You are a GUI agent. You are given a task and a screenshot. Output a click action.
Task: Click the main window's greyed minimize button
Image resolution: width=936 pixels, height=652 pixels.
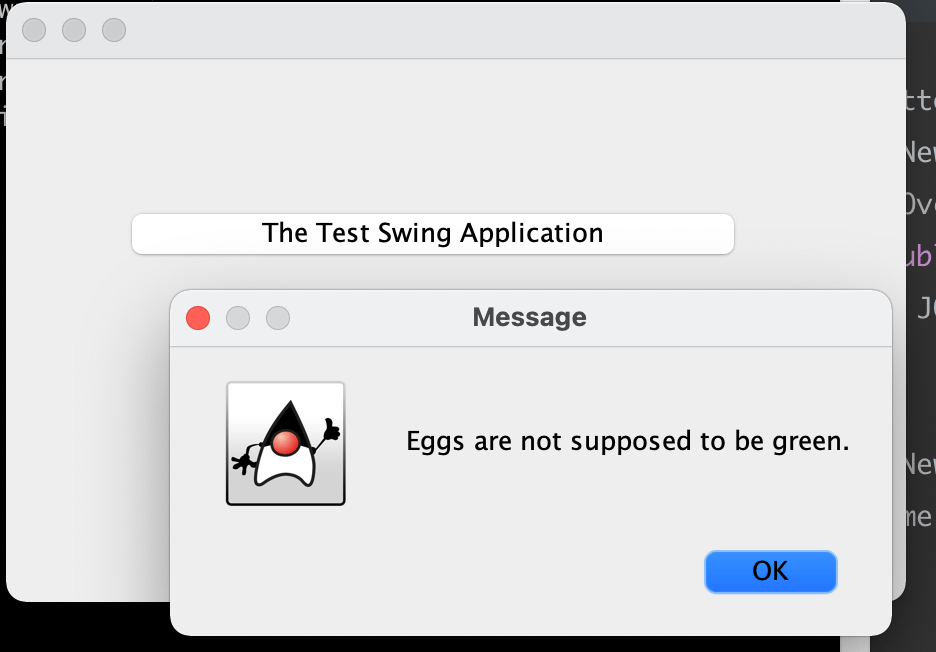(74, 30)
